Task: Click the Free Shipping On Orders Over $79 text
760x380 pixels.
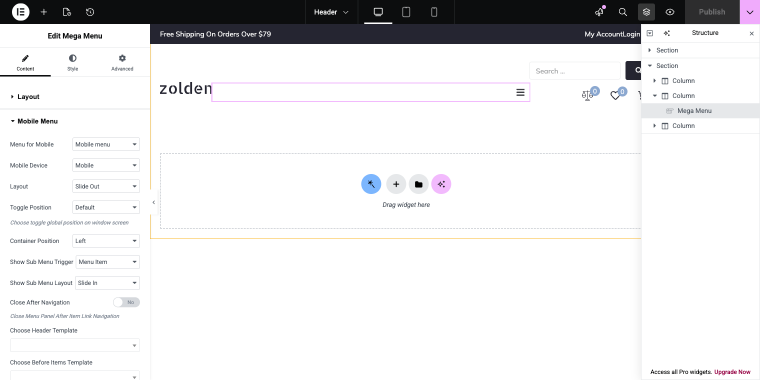Action: 215,34
